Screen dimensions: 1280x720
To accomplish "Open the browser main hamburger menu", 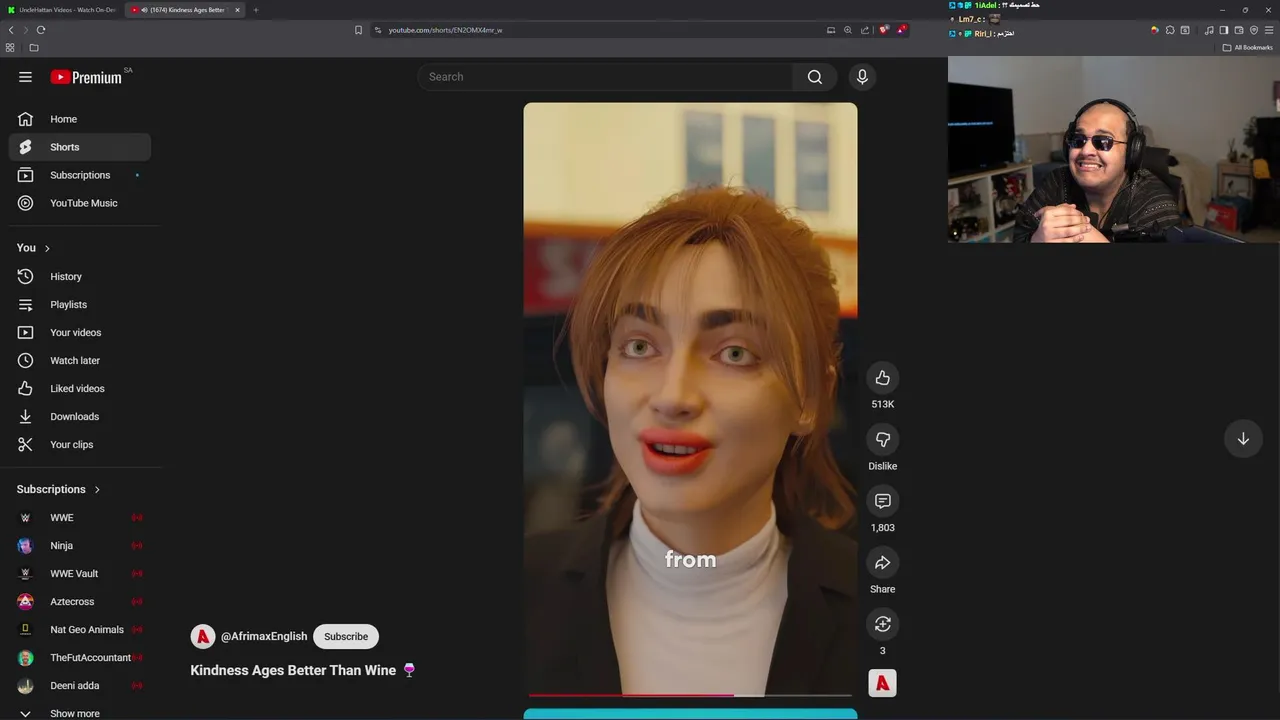I will tap(1269, 30).
